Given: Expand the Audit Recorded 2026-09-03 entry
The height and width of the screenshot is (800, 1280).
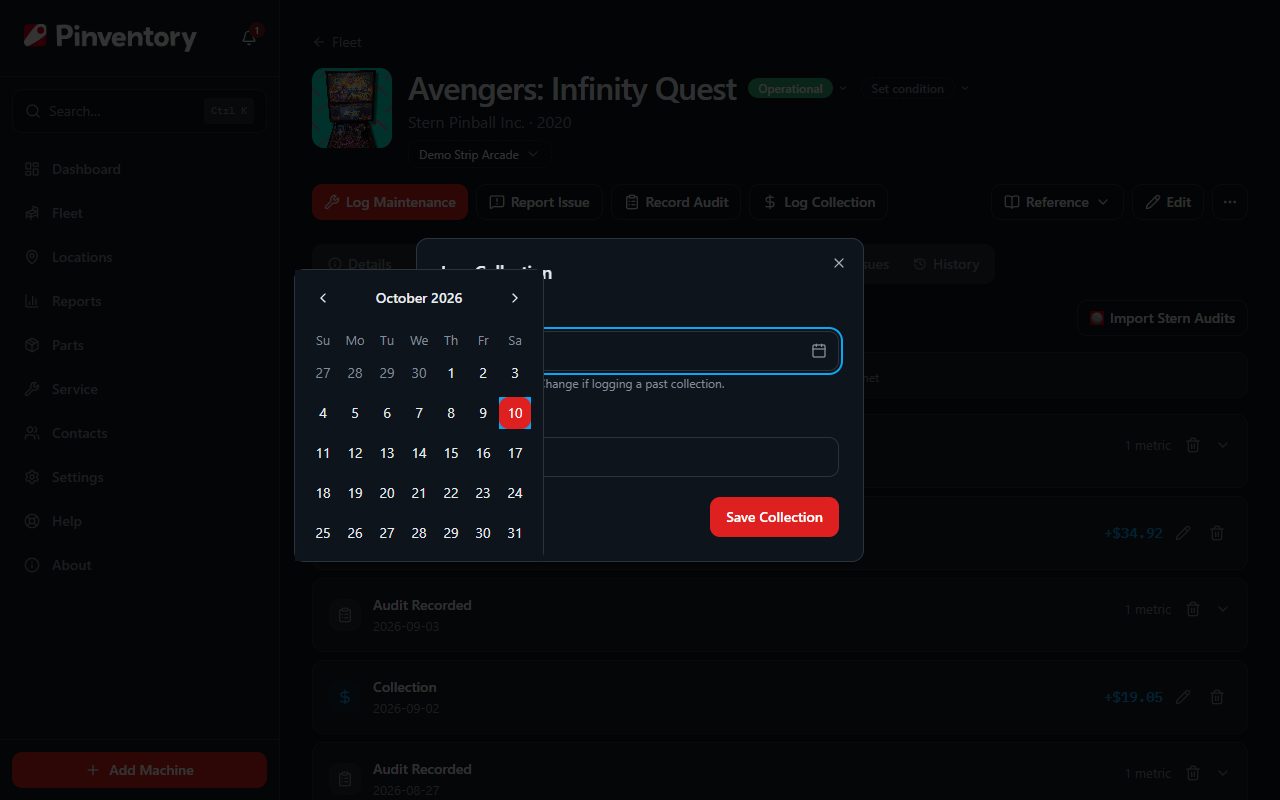Looking at the screenshot, I should (1223, 609).
